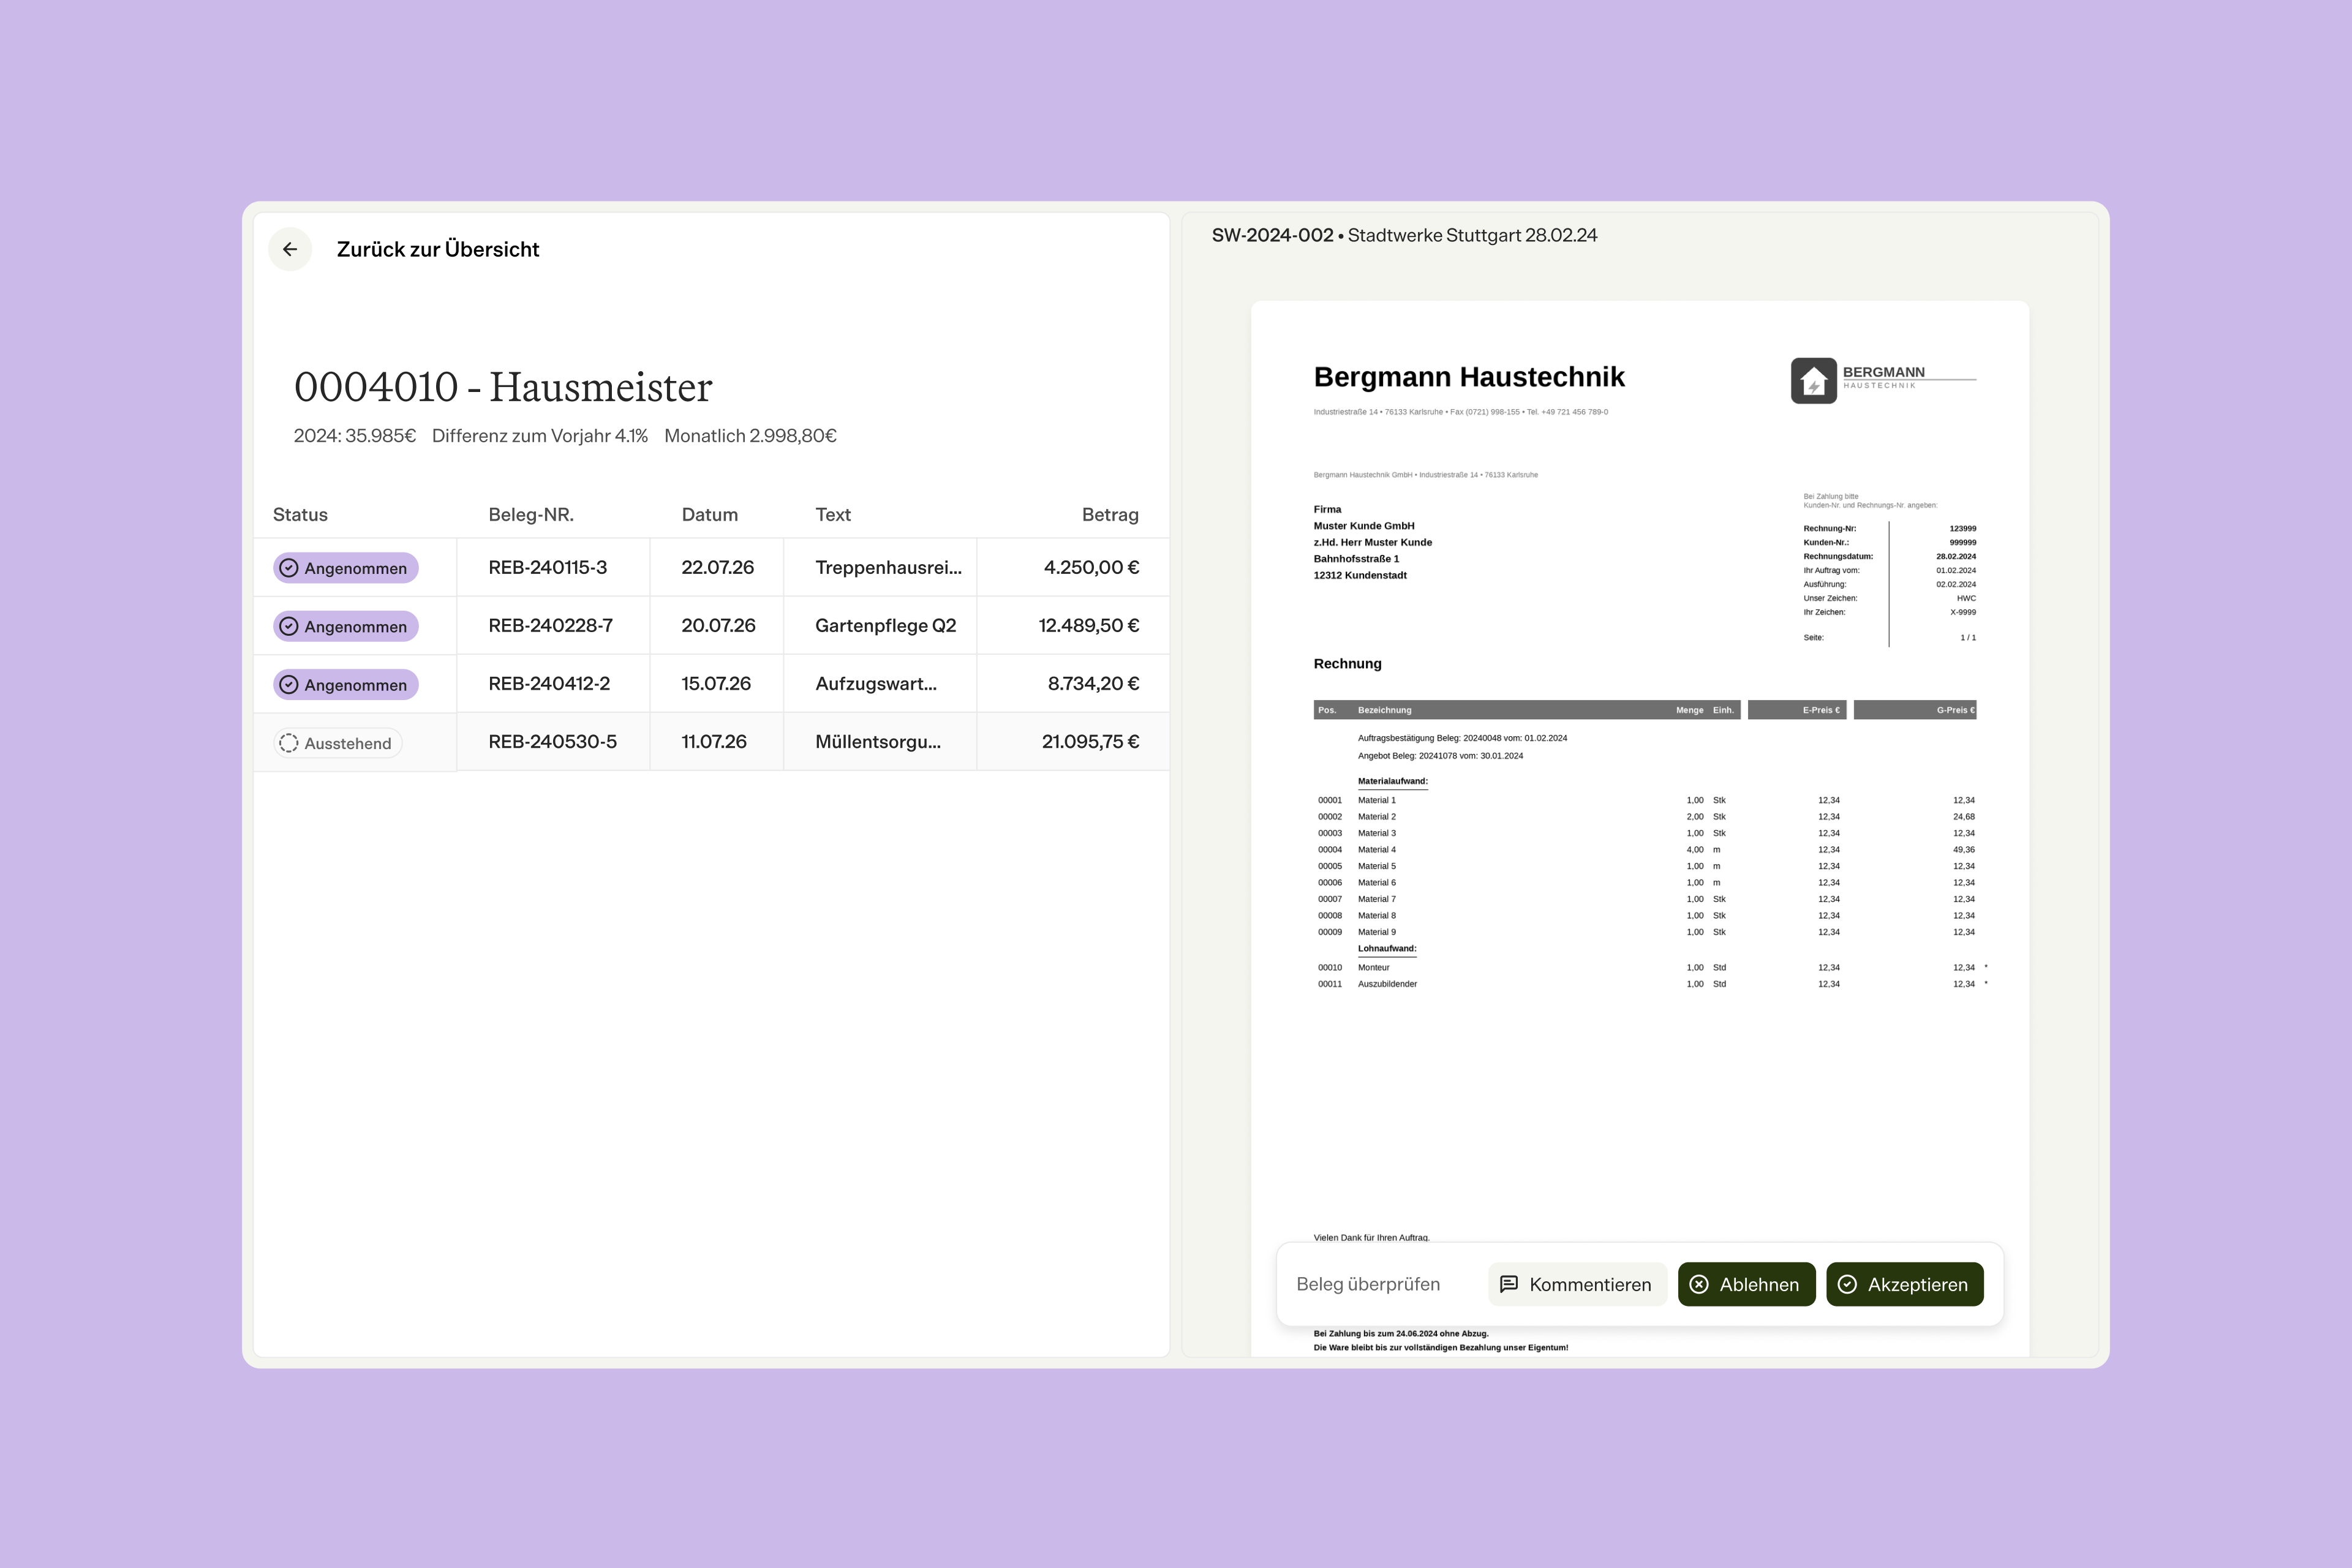Click the 'Muster Kunde GmbH' address line
The image size is (2352, 1568).
(x=1364, y=526)
